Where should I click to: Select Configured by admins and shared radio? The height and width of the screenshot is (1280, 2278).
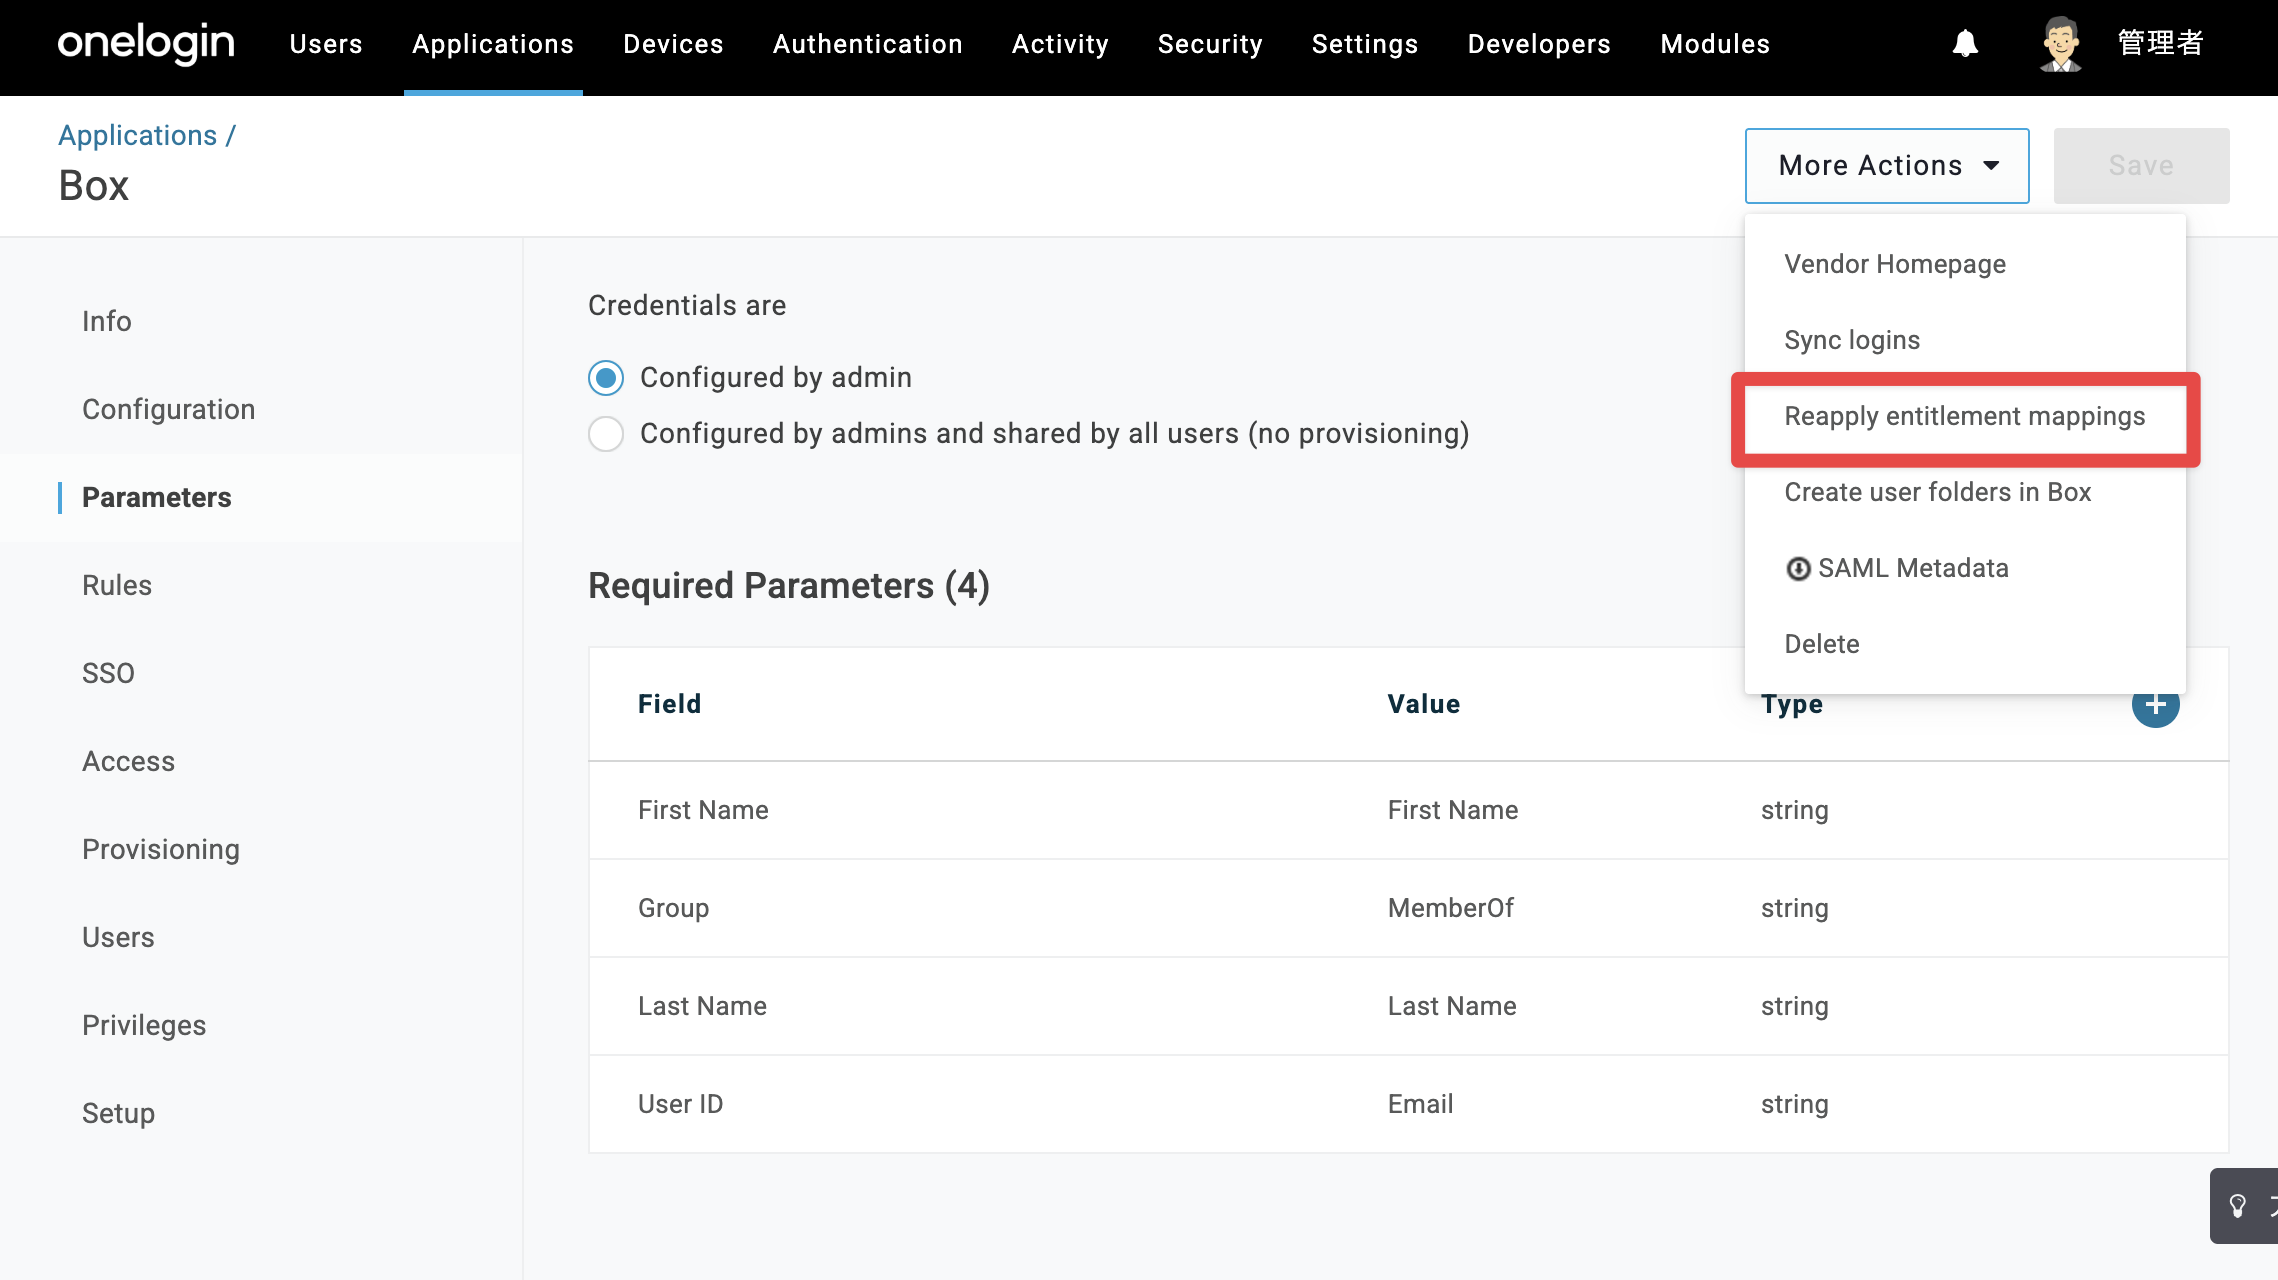pyautogui.click(x=606, y=434)
